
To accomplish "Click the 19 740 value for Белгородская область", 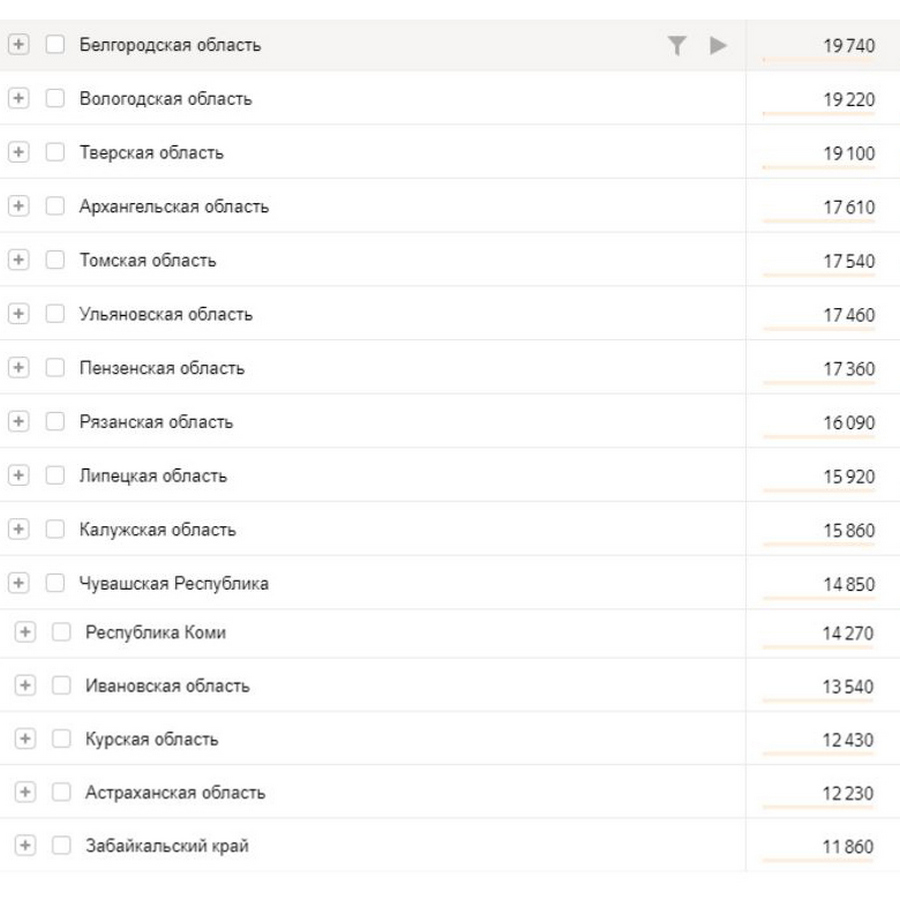I will [849, 45].
